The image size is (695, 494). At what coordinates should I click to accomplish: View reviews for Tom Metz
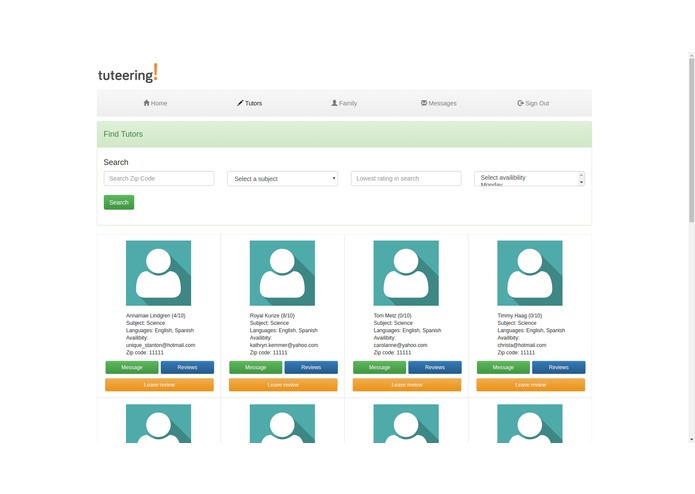tap(435, 367)
